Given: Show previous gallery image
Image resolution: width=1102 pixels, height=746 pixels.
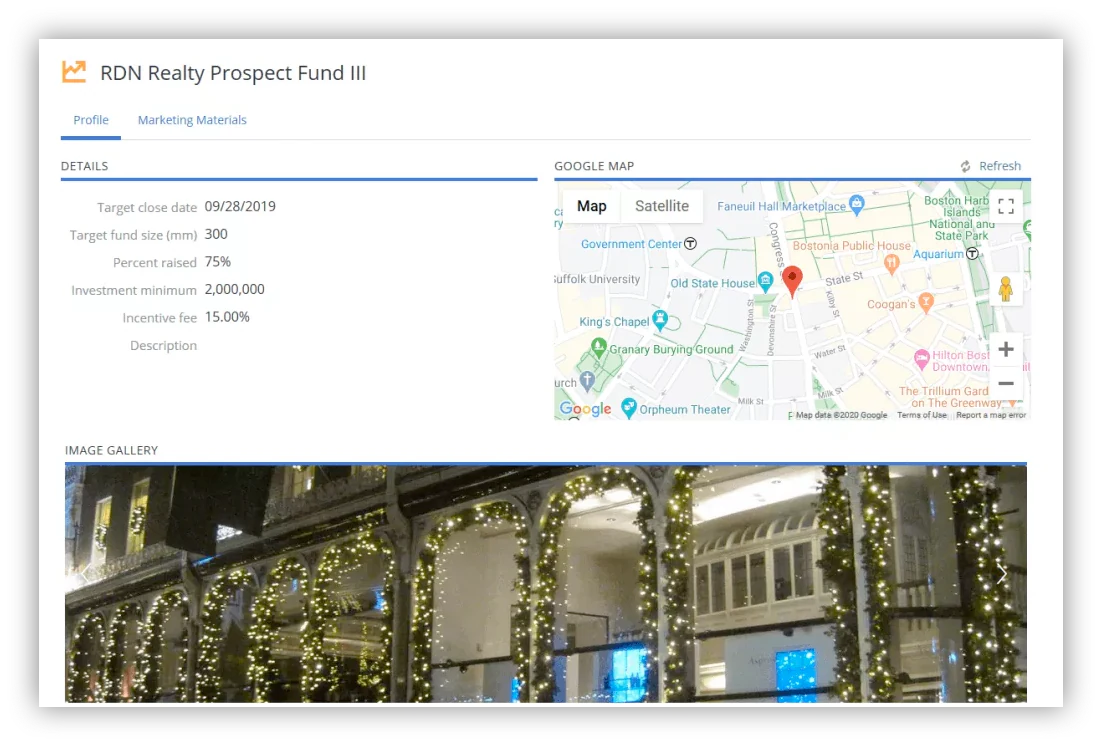Looking at the screenshot, I should 84,574.
